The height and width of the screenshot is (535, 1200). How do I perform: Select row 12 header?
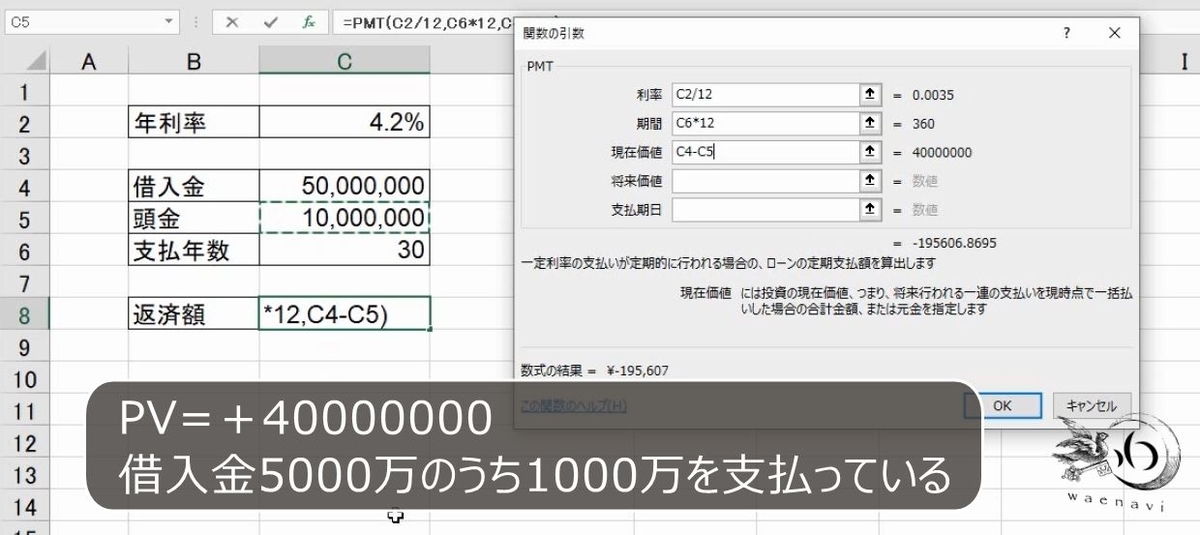[x=25, y=443]
